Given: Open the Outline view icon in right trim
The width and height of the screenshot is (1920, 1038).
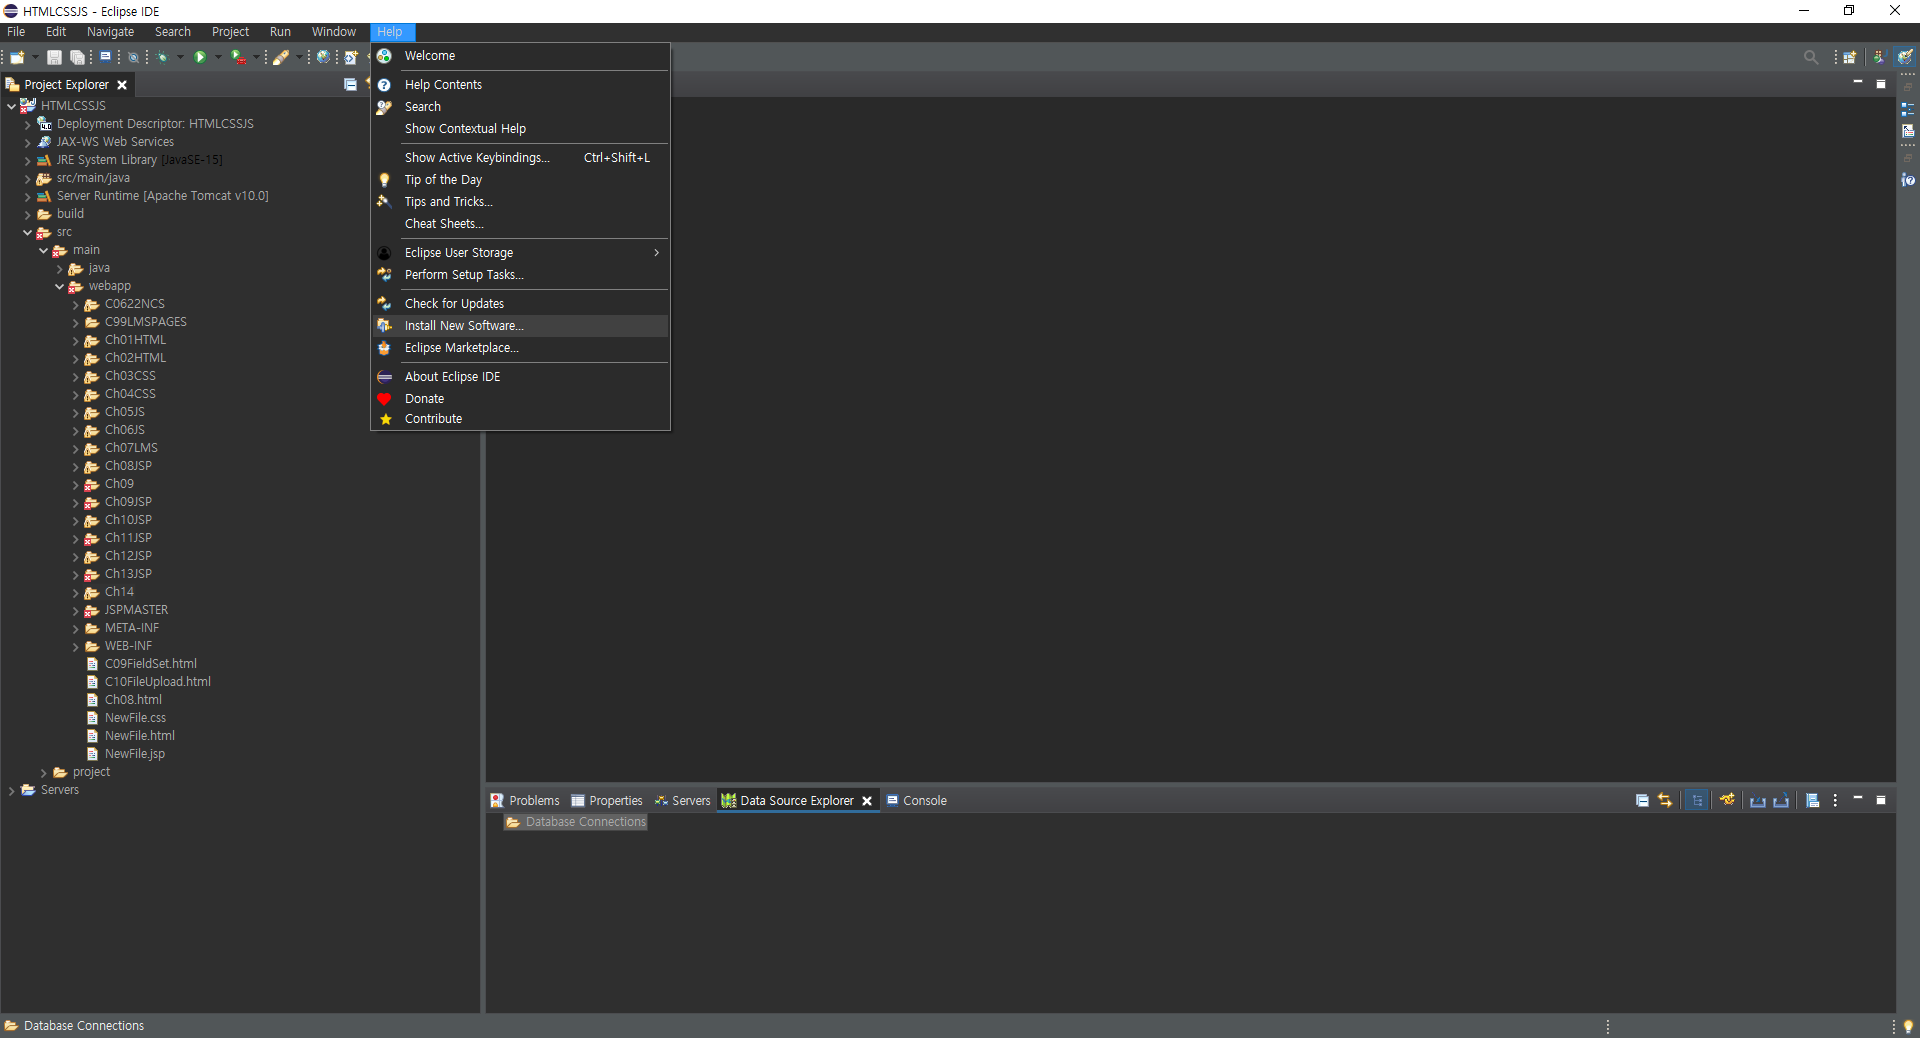Looking at the screenshot, I should (x=1908, y=109).
